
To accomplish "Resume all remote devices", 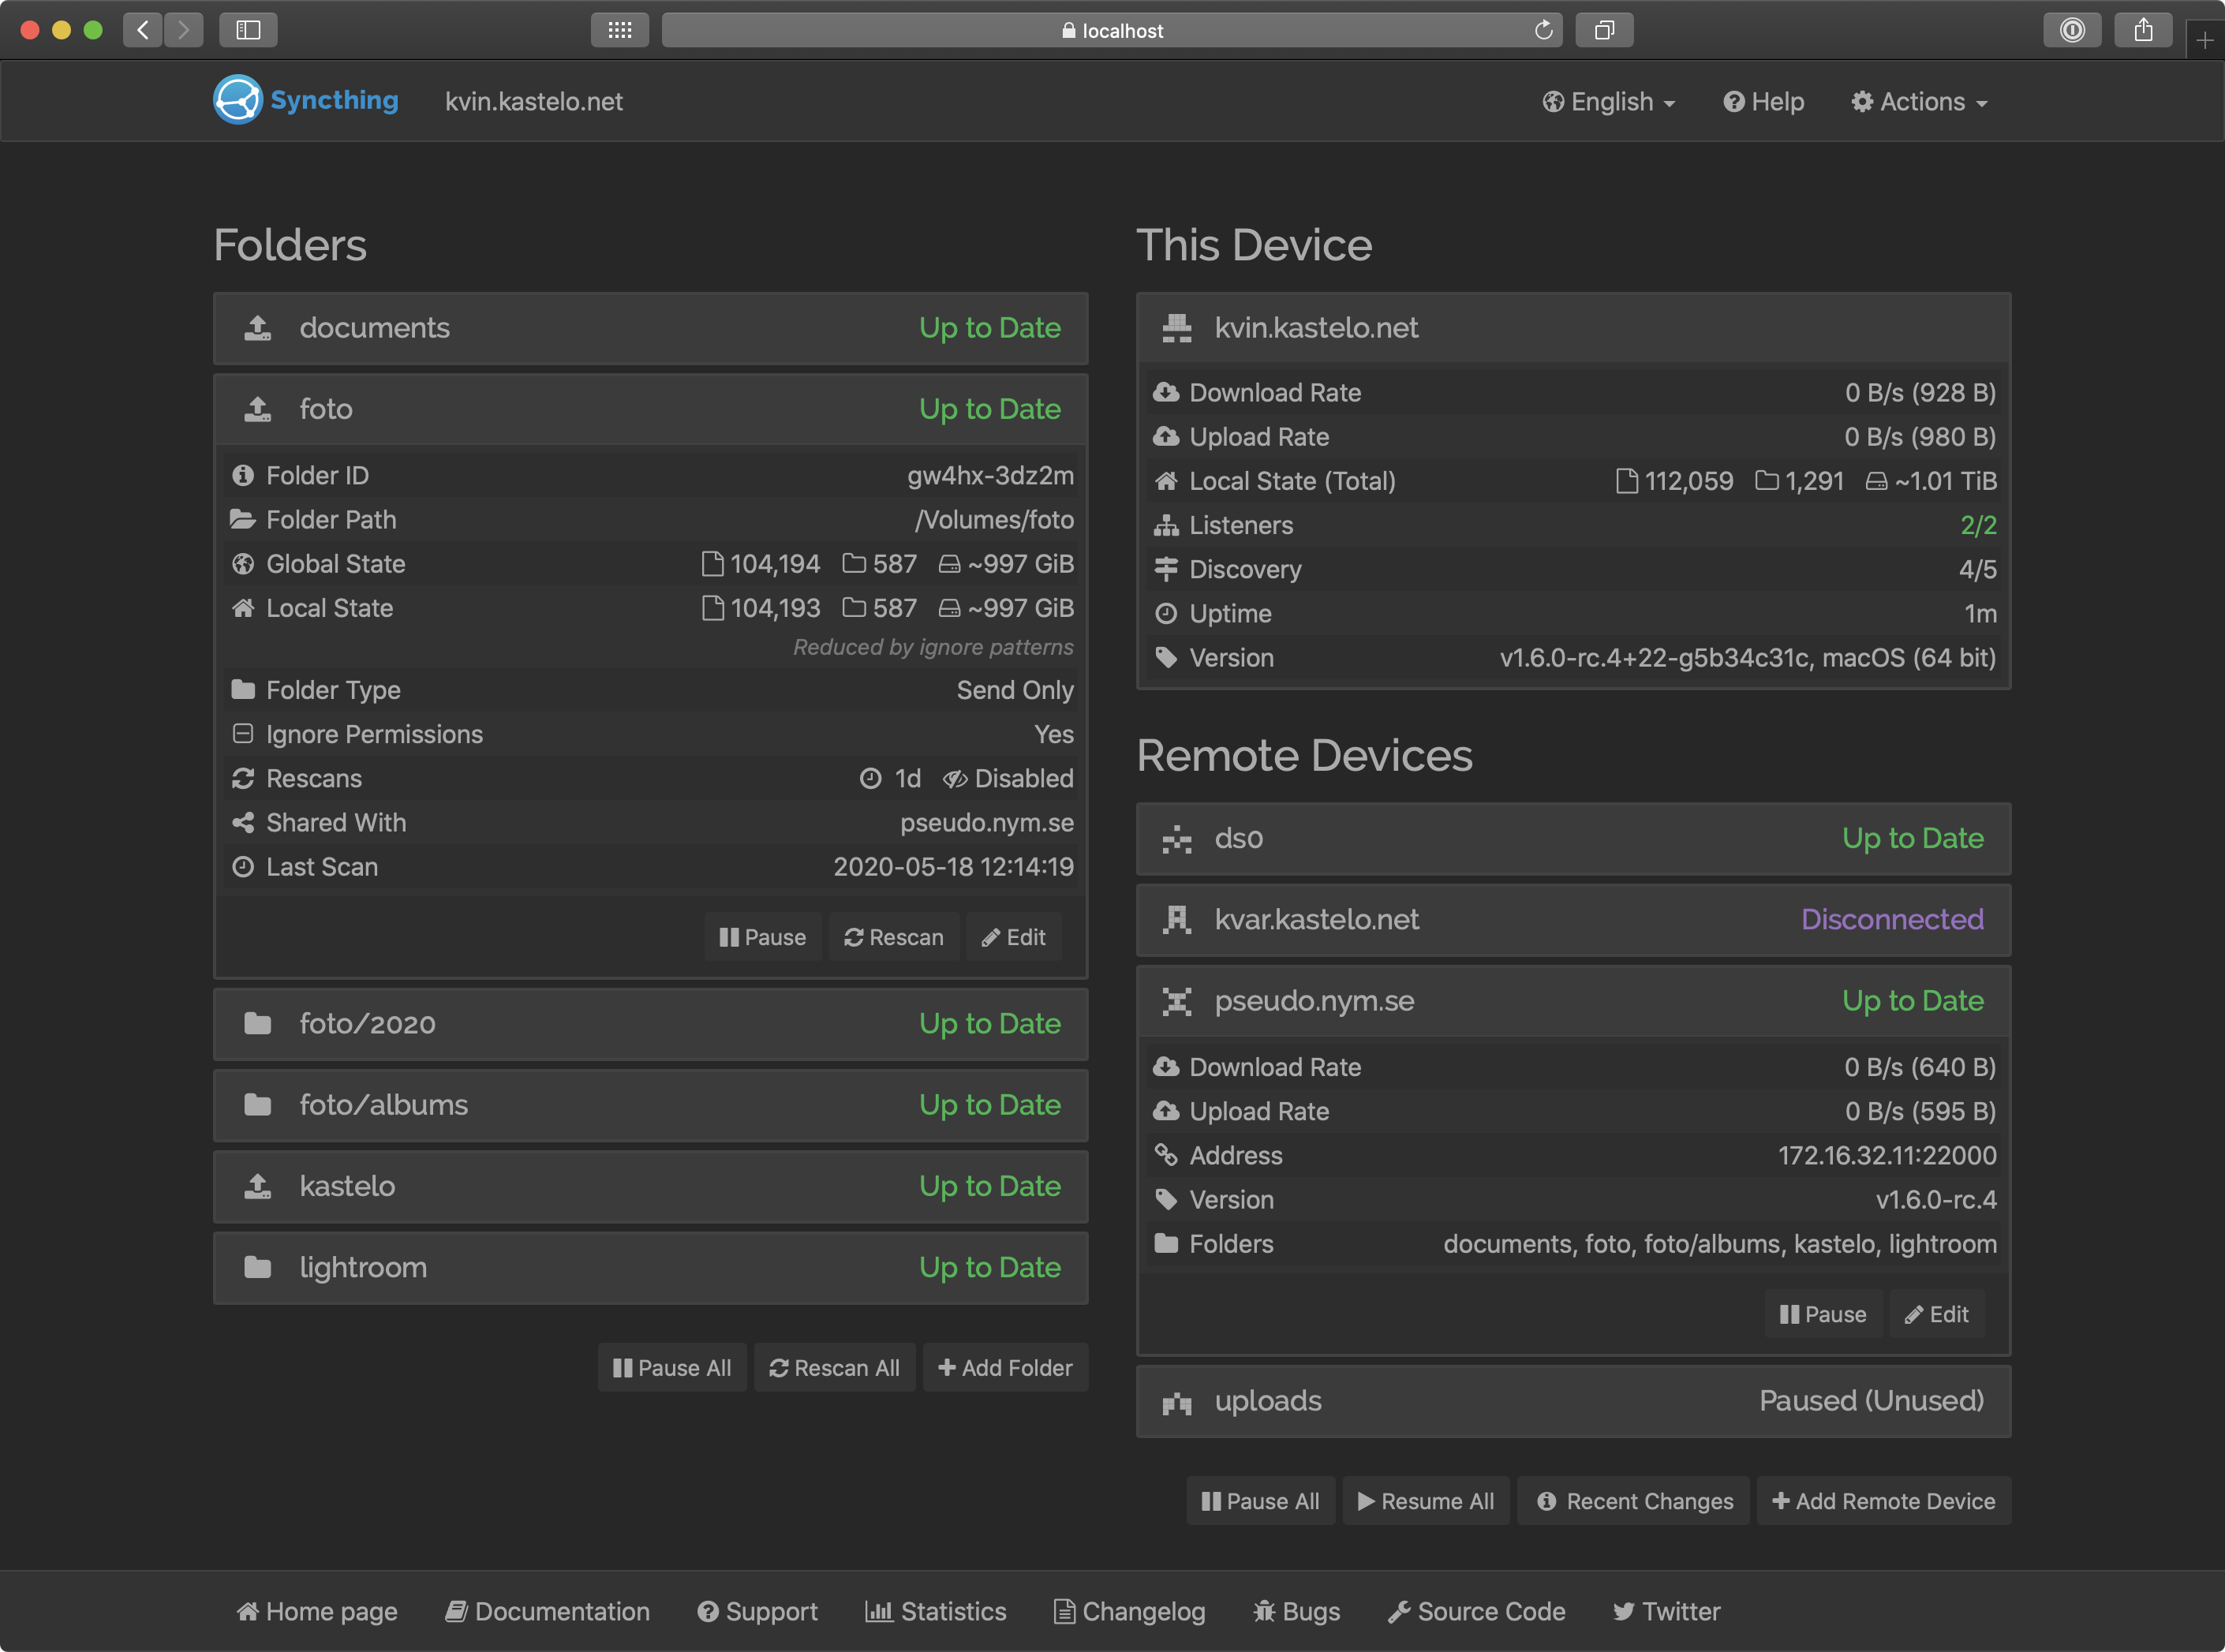I will (1426, 1501).
